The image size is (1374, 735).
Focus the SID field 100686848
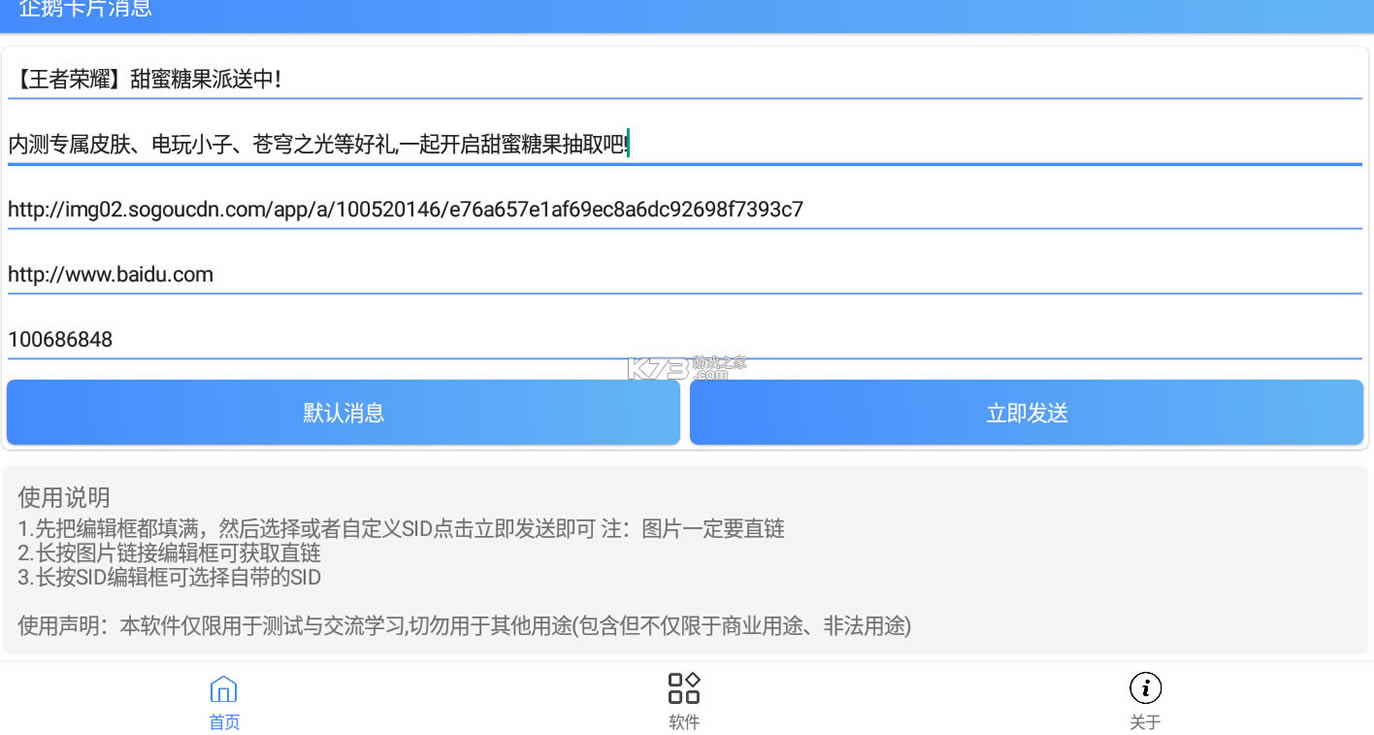(685, 339)
